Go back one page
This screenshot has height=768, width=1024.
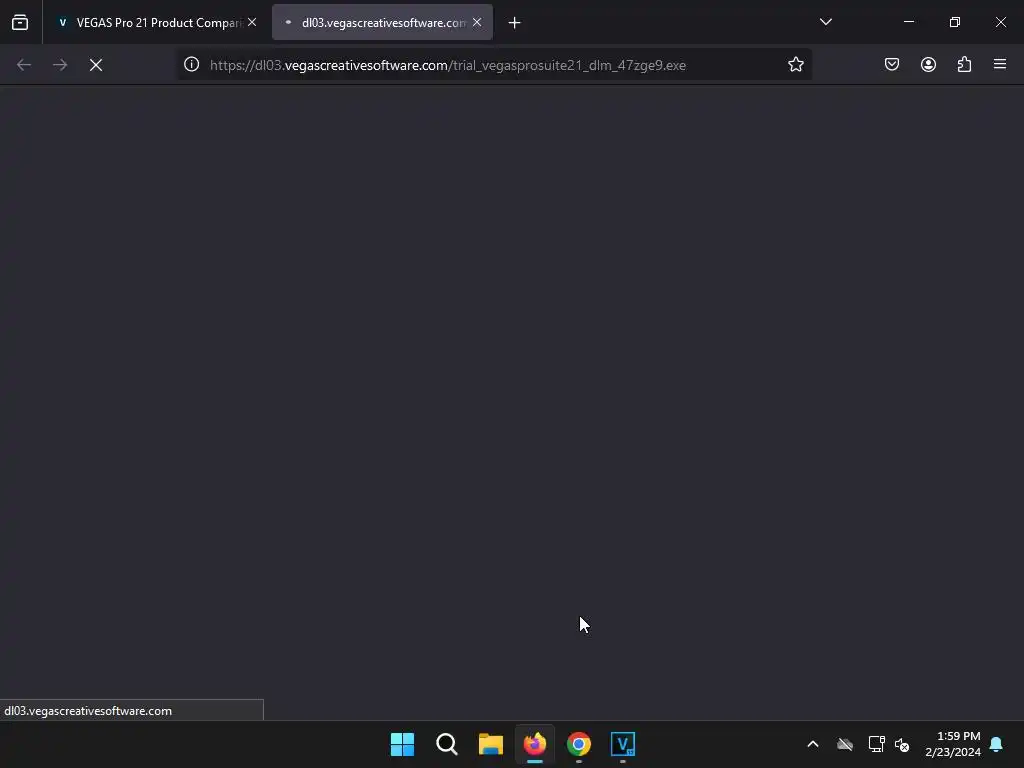[24, 65]
